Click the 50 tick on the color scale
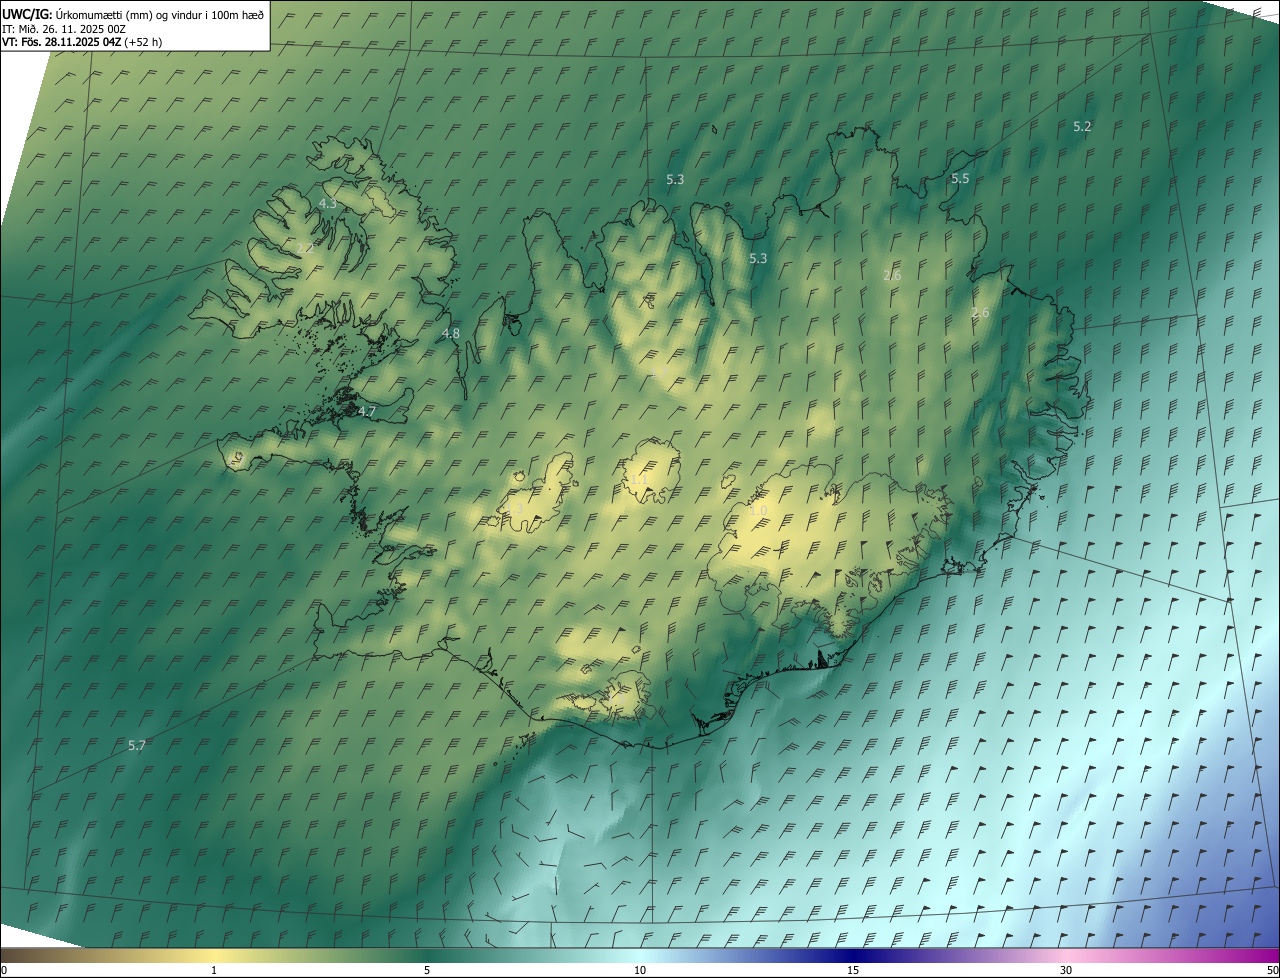The height and width of the screenshot is (978, 1280). 1271,970
